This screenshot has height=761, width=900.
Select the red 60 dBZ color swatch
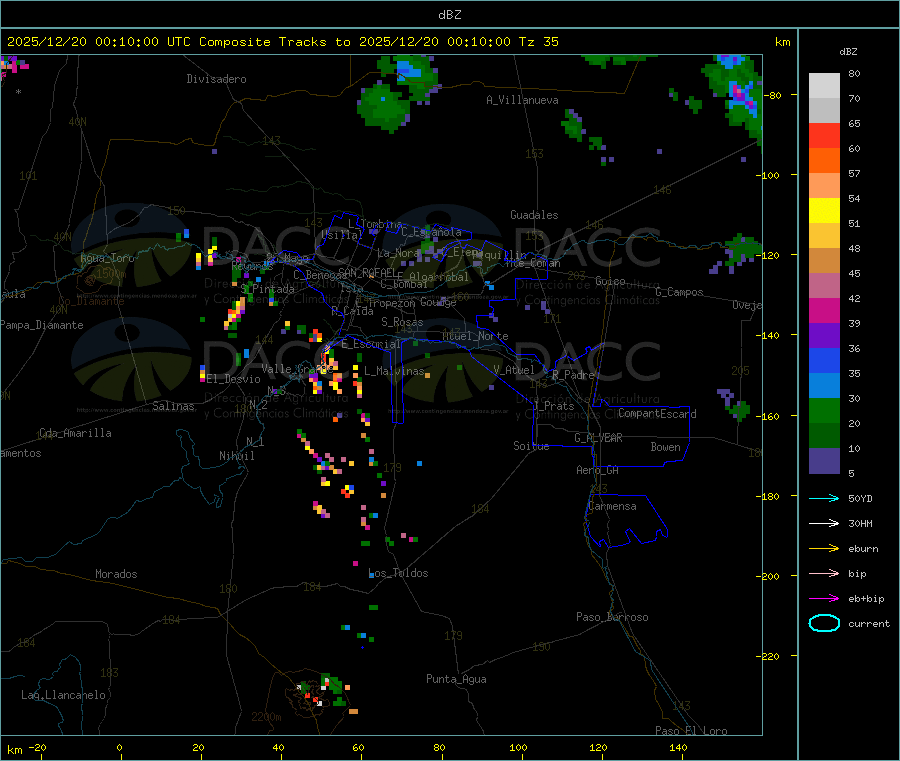(x=824, y=135)
